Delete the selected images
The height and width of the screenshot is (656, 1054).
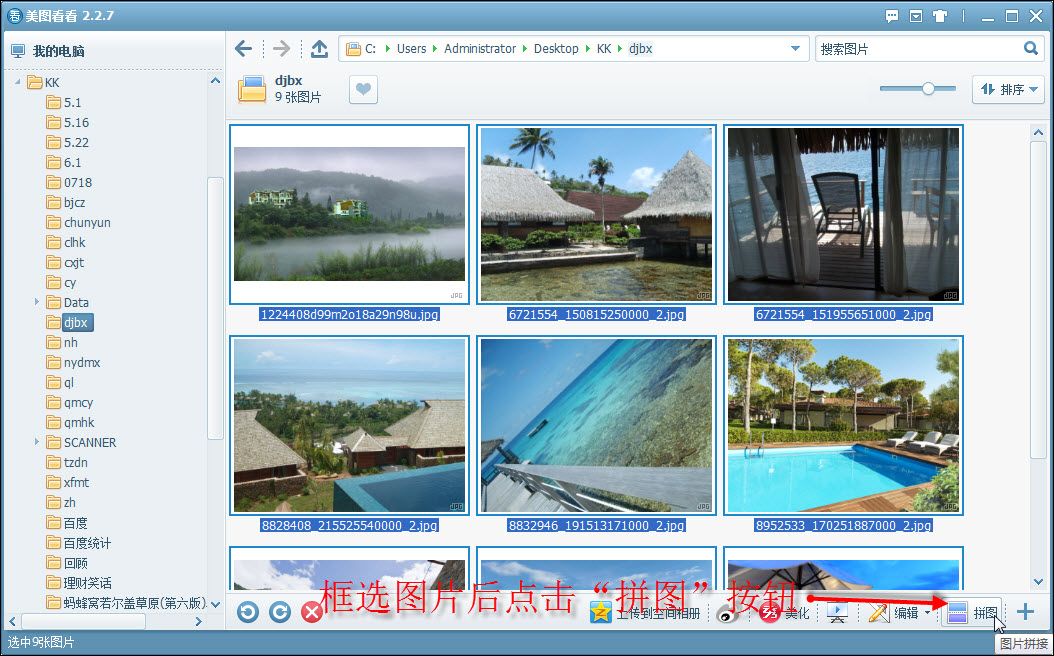311,612
